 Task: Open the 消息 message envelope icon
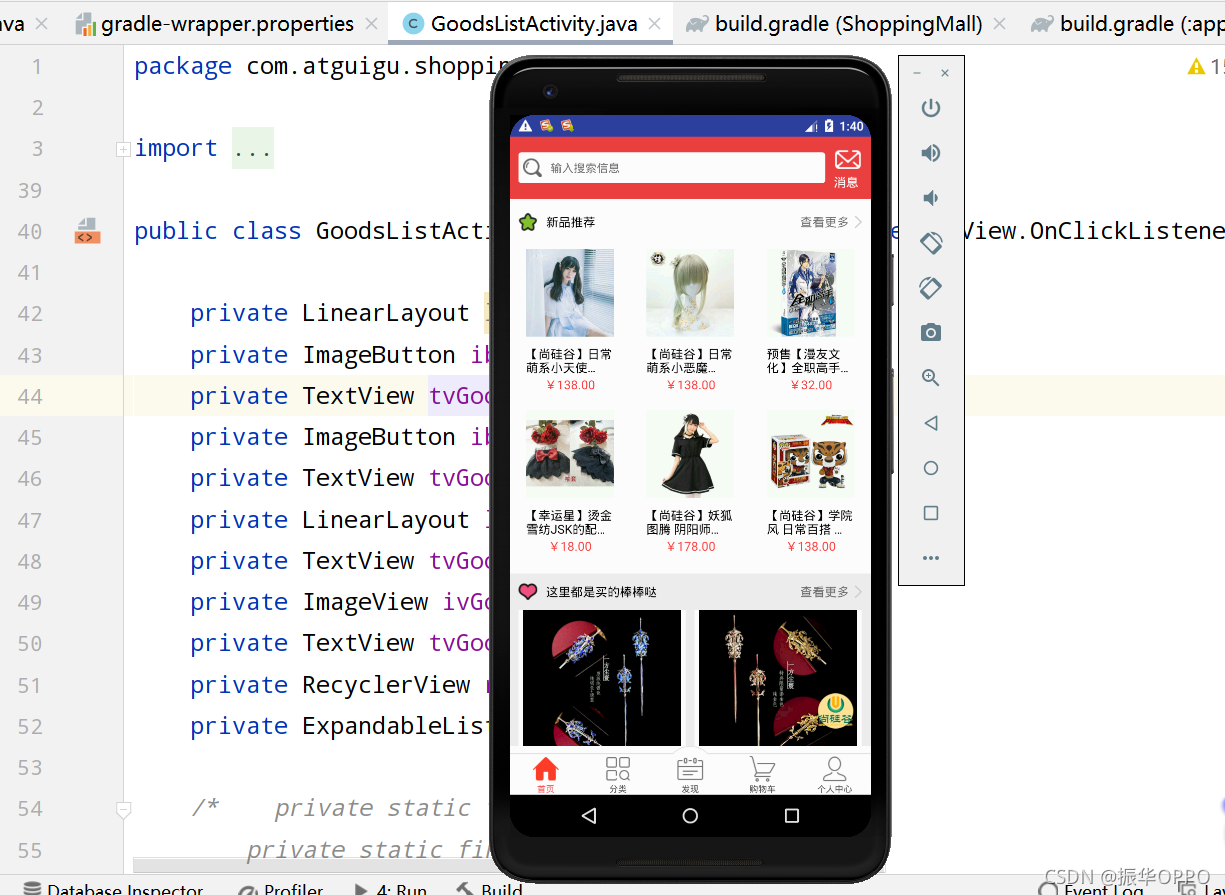847,160
